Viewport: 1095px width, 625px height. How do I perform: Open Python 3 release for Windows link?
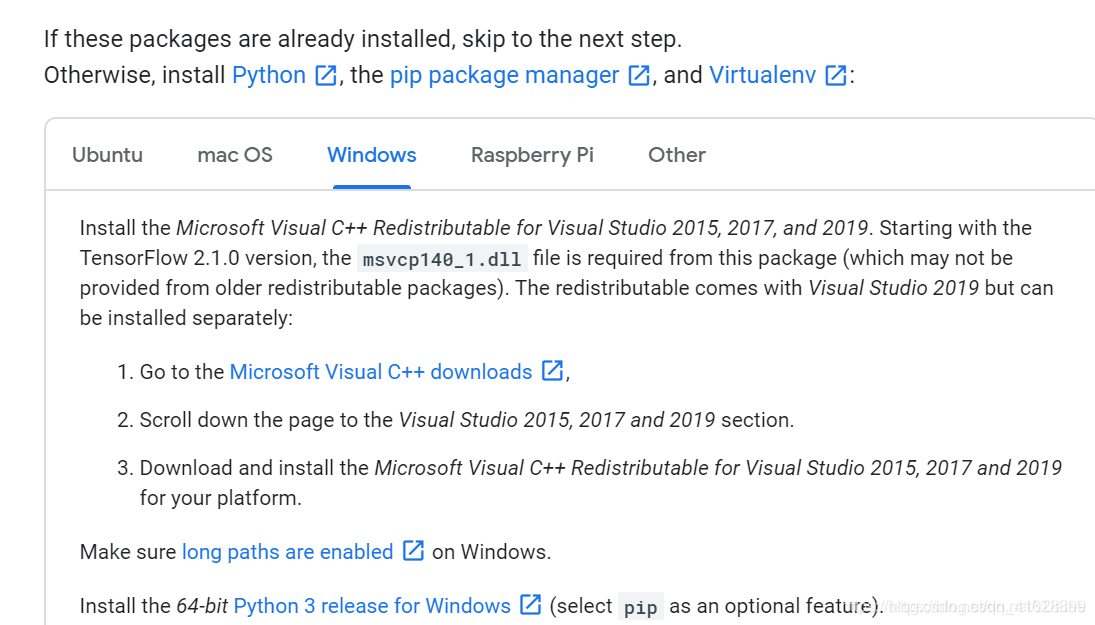(x=372, y=605)
